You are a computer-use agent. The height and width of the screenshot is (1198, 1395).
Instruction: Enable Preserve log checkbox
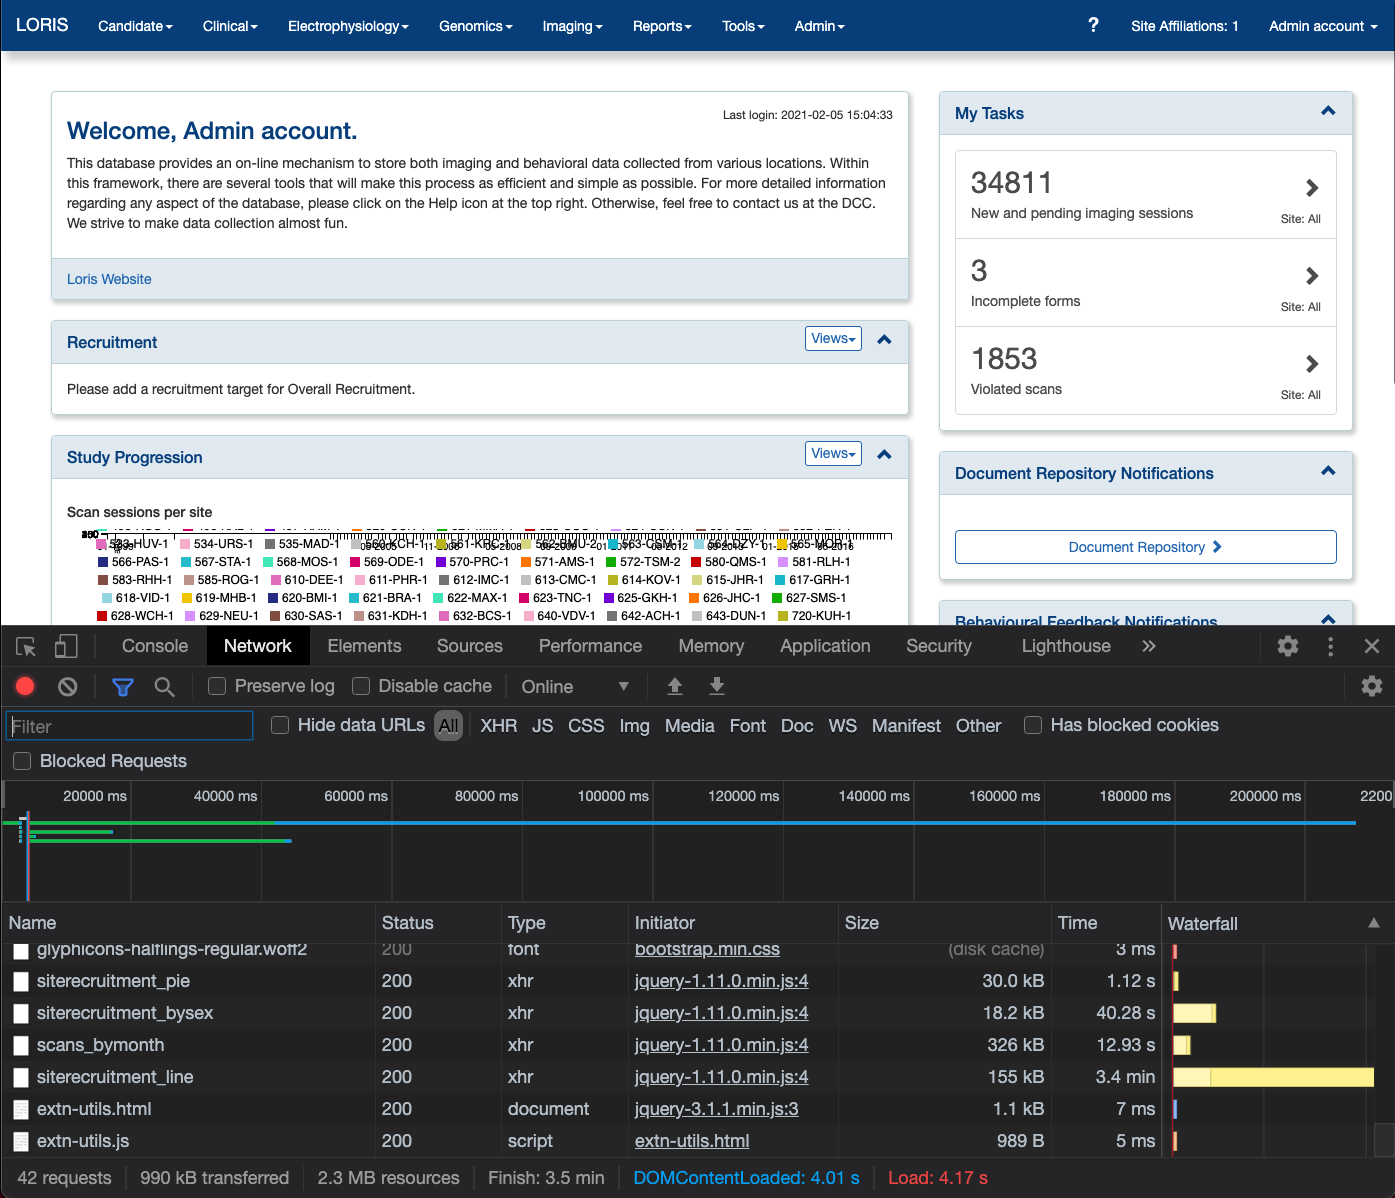coord(217,686)
